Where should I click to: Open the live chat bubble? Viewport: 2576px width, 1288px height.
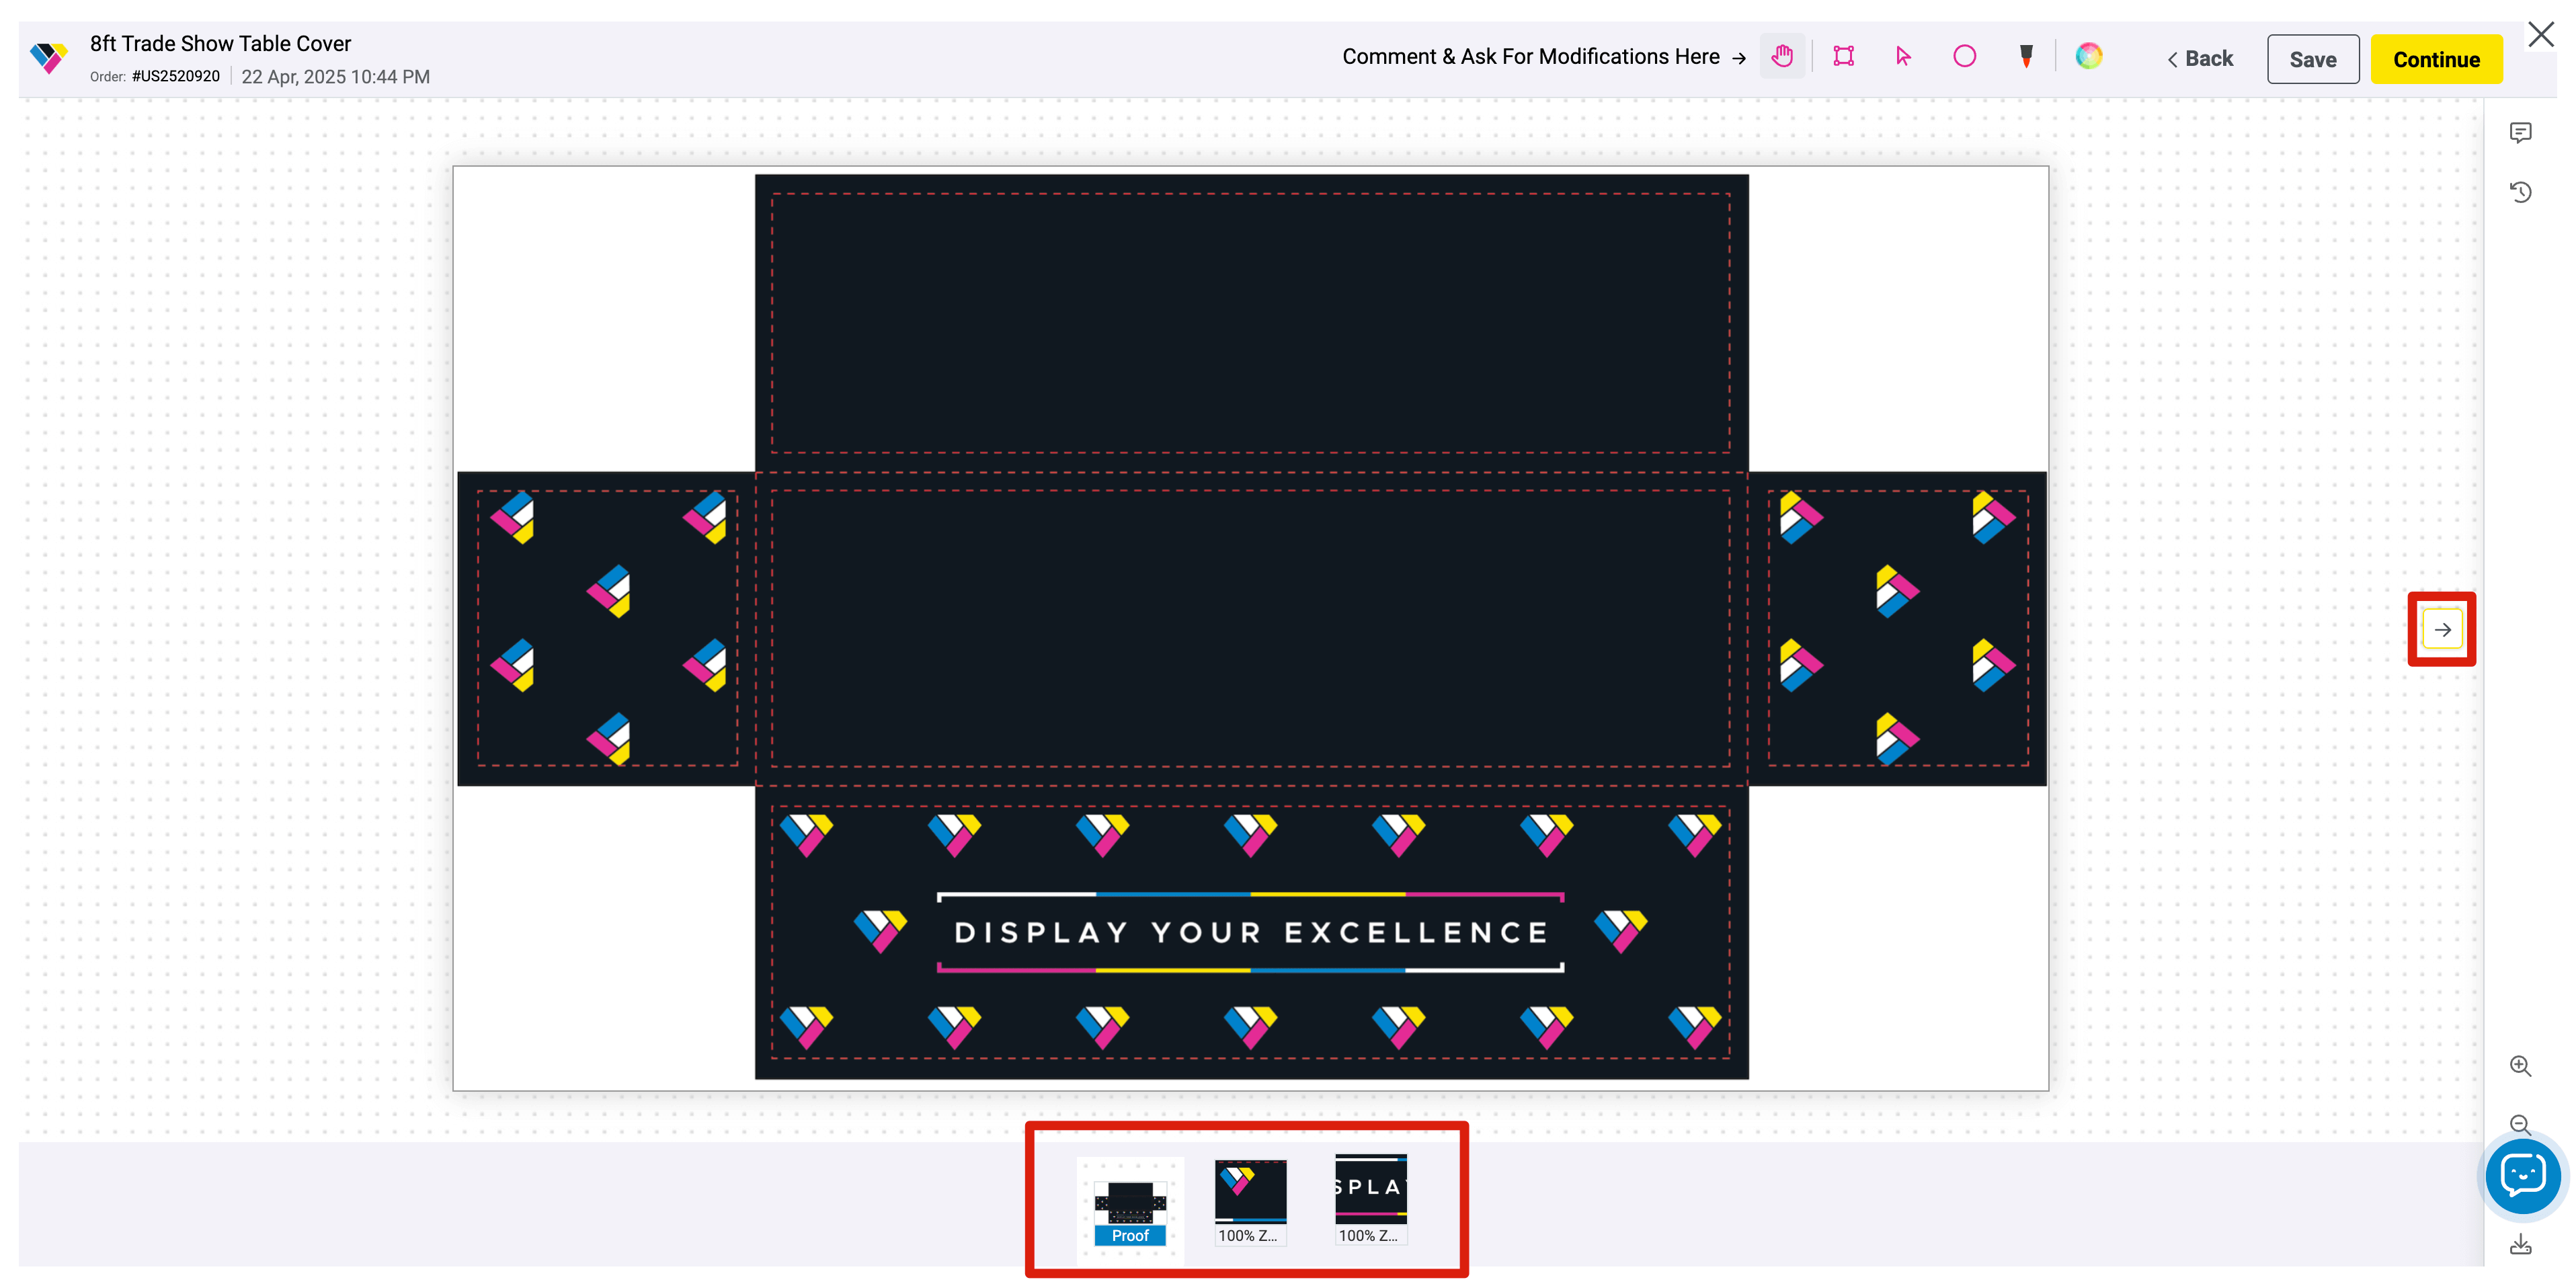[2522, 1176]
